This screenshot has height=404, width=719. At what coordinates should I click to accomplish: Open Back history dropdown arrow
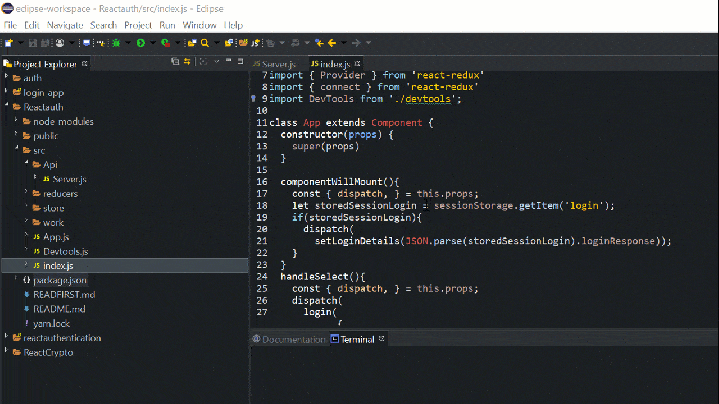tap(343, 43)
